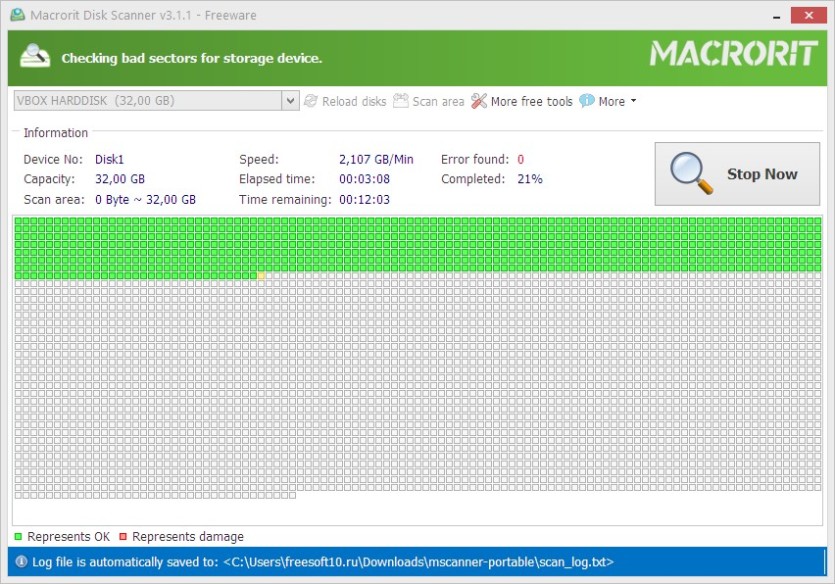Click the Stop Now button

point(737,174)
